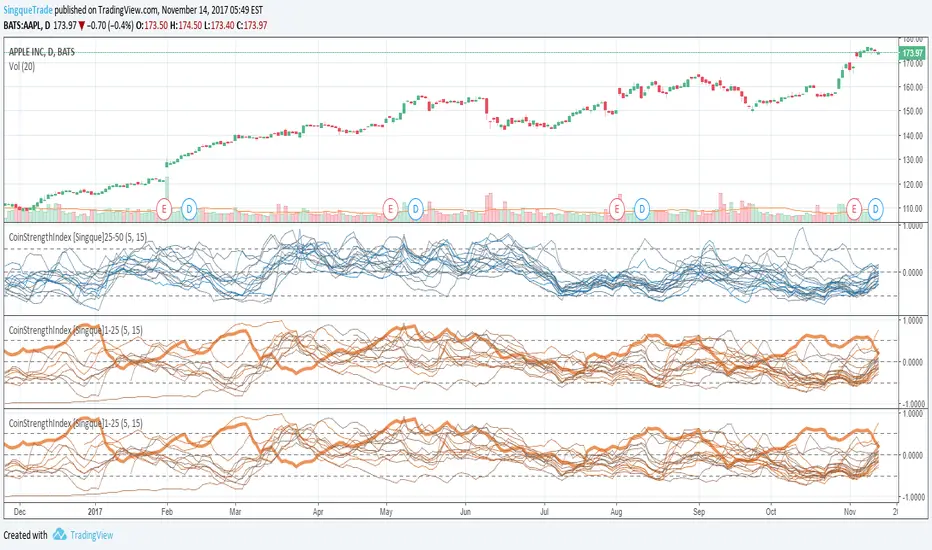Click the Apr label on time axis
The width and height of the screenshot is (932, 550).
pos(318,511)
